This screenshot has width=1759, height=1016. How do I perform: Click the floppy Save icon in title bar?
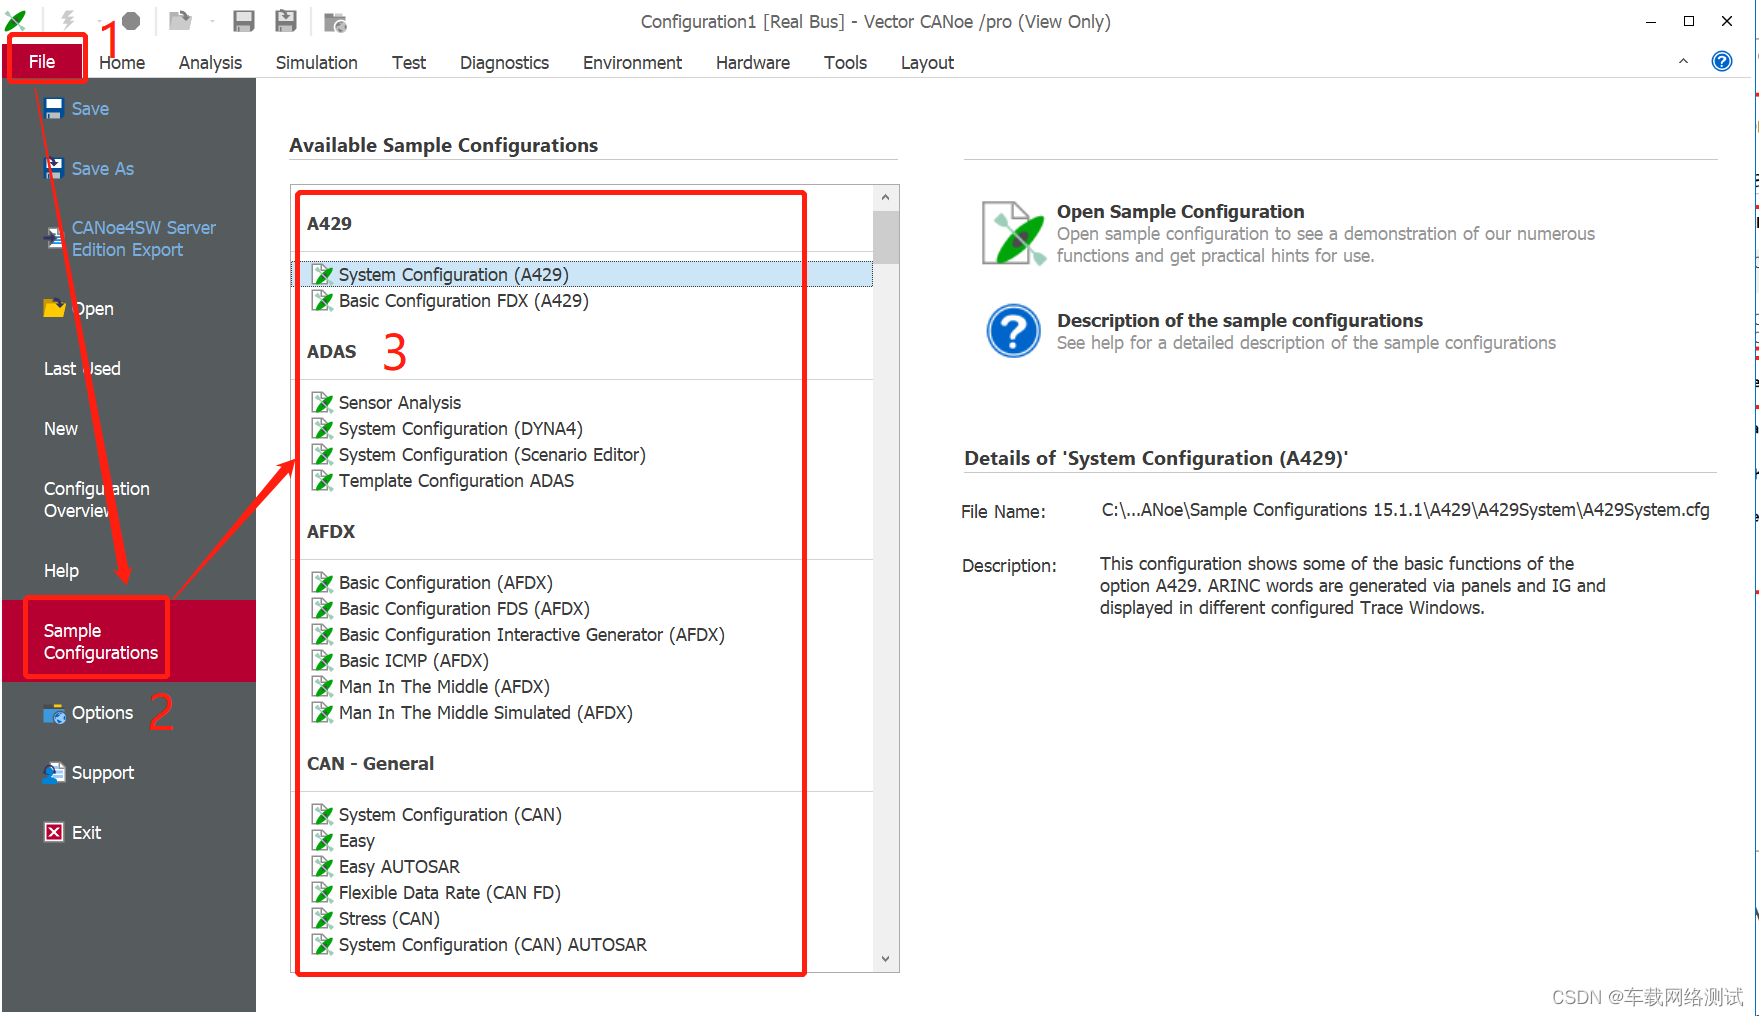tap(244, 21)
